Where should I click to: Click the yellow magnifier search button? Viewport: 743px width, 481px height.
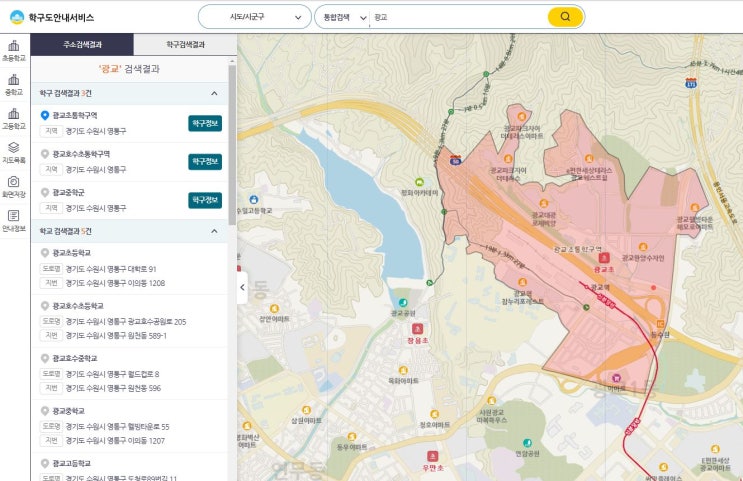click(565, 17)
